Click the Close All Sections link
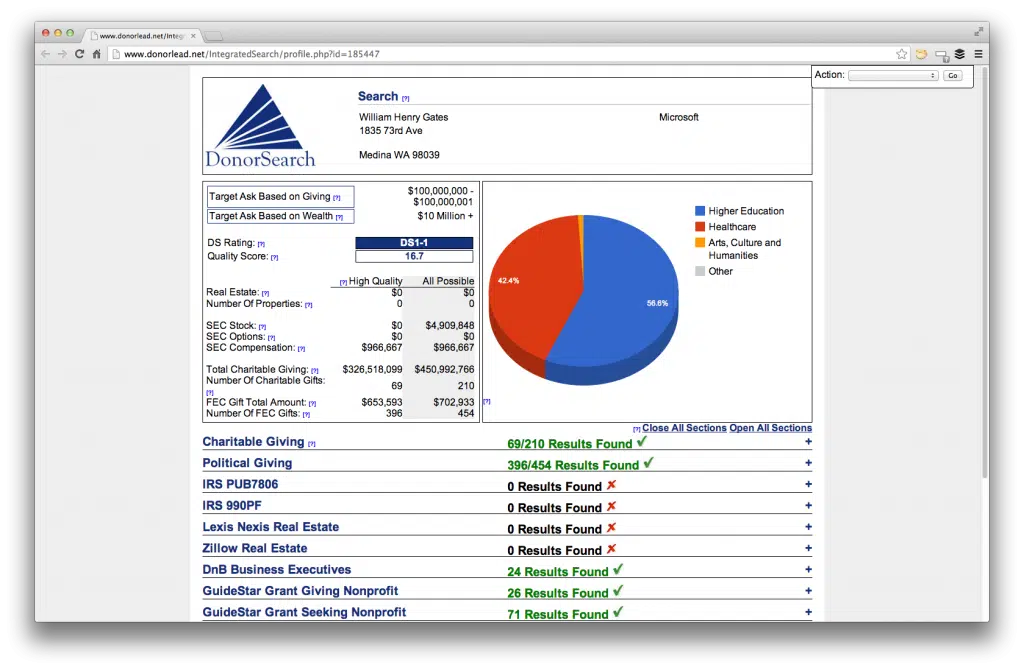 point(684,428)
